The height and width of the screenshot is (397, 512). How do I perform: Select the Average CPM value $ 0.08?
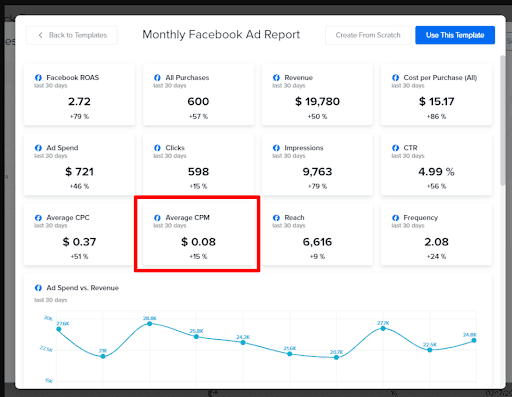pyautogui.click(x=198, y=242)
